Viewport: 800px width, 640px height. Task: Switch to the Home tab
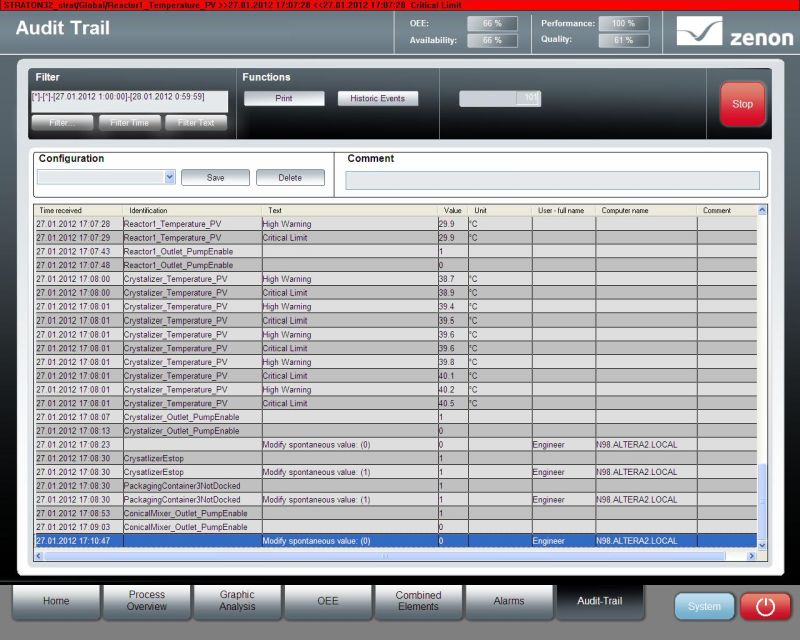(56, 601)
